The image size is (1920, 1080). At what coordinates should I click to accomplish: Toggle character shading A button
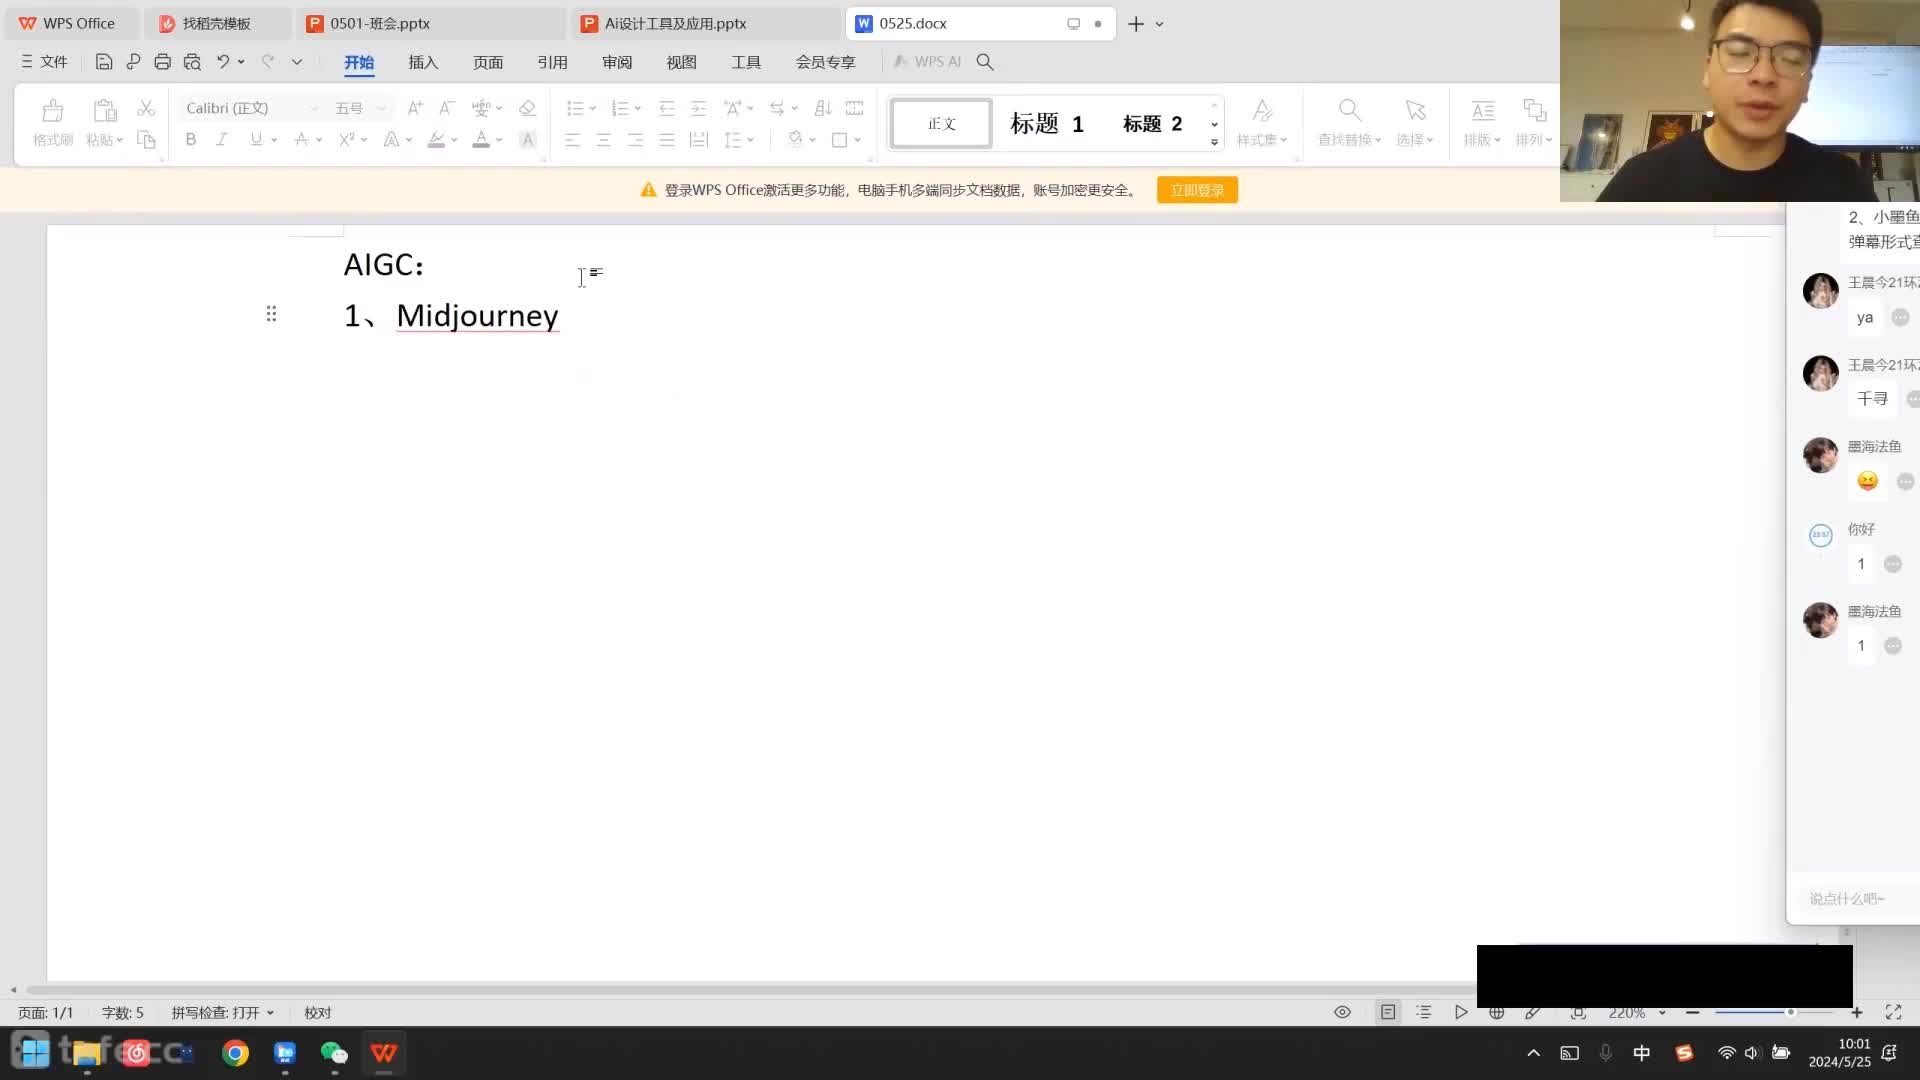pyautogui.click(x=528, y=140)
